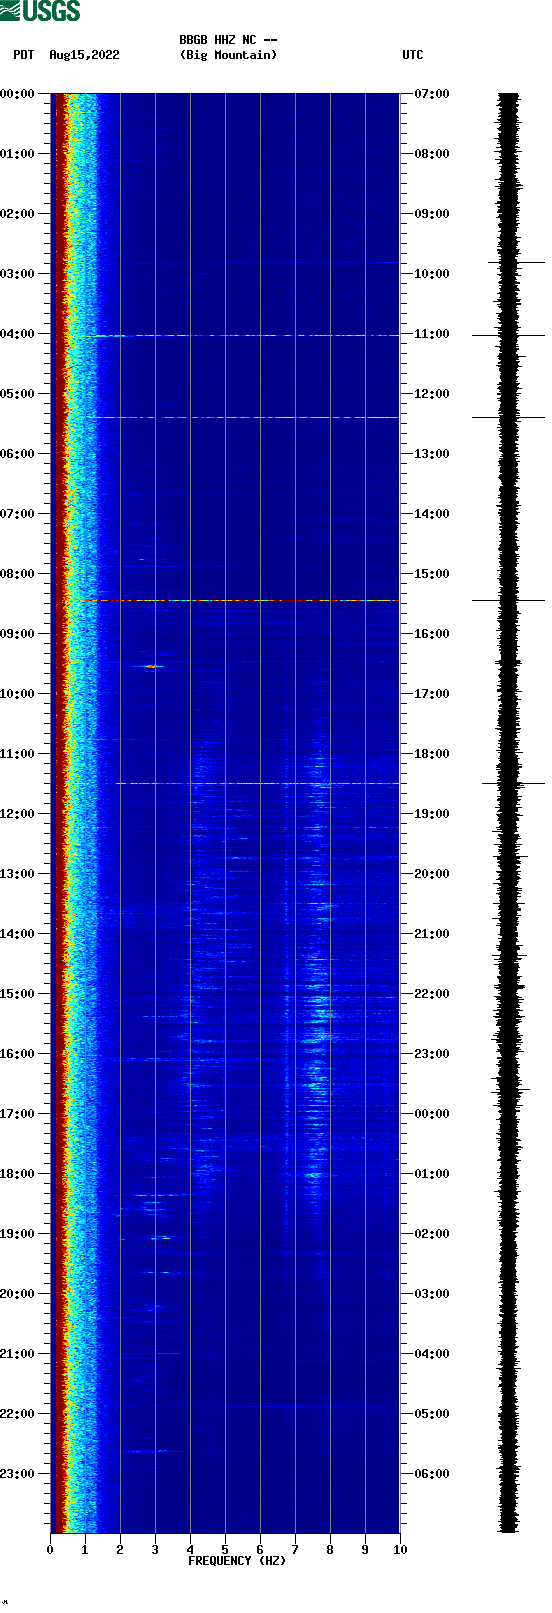Click the USGS logo
Image resolution: width=552 pixels, height=1613 pixels.
[x=40, y=11]
